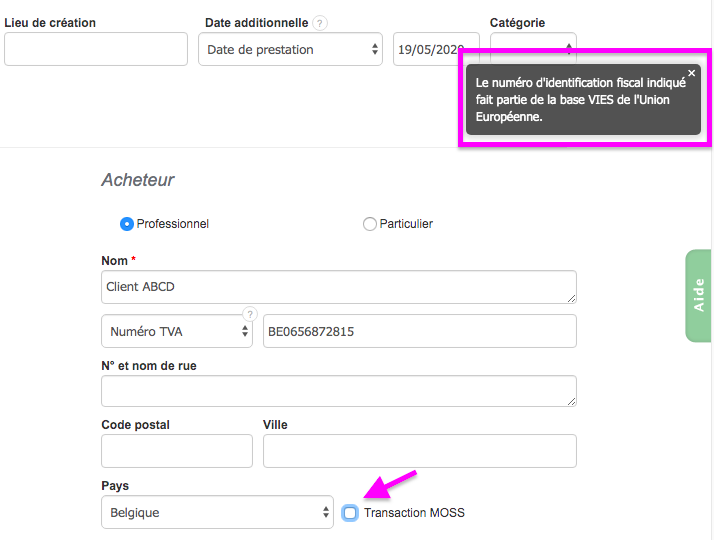Click the Nom field resize handle

click(x=571, y=298)
